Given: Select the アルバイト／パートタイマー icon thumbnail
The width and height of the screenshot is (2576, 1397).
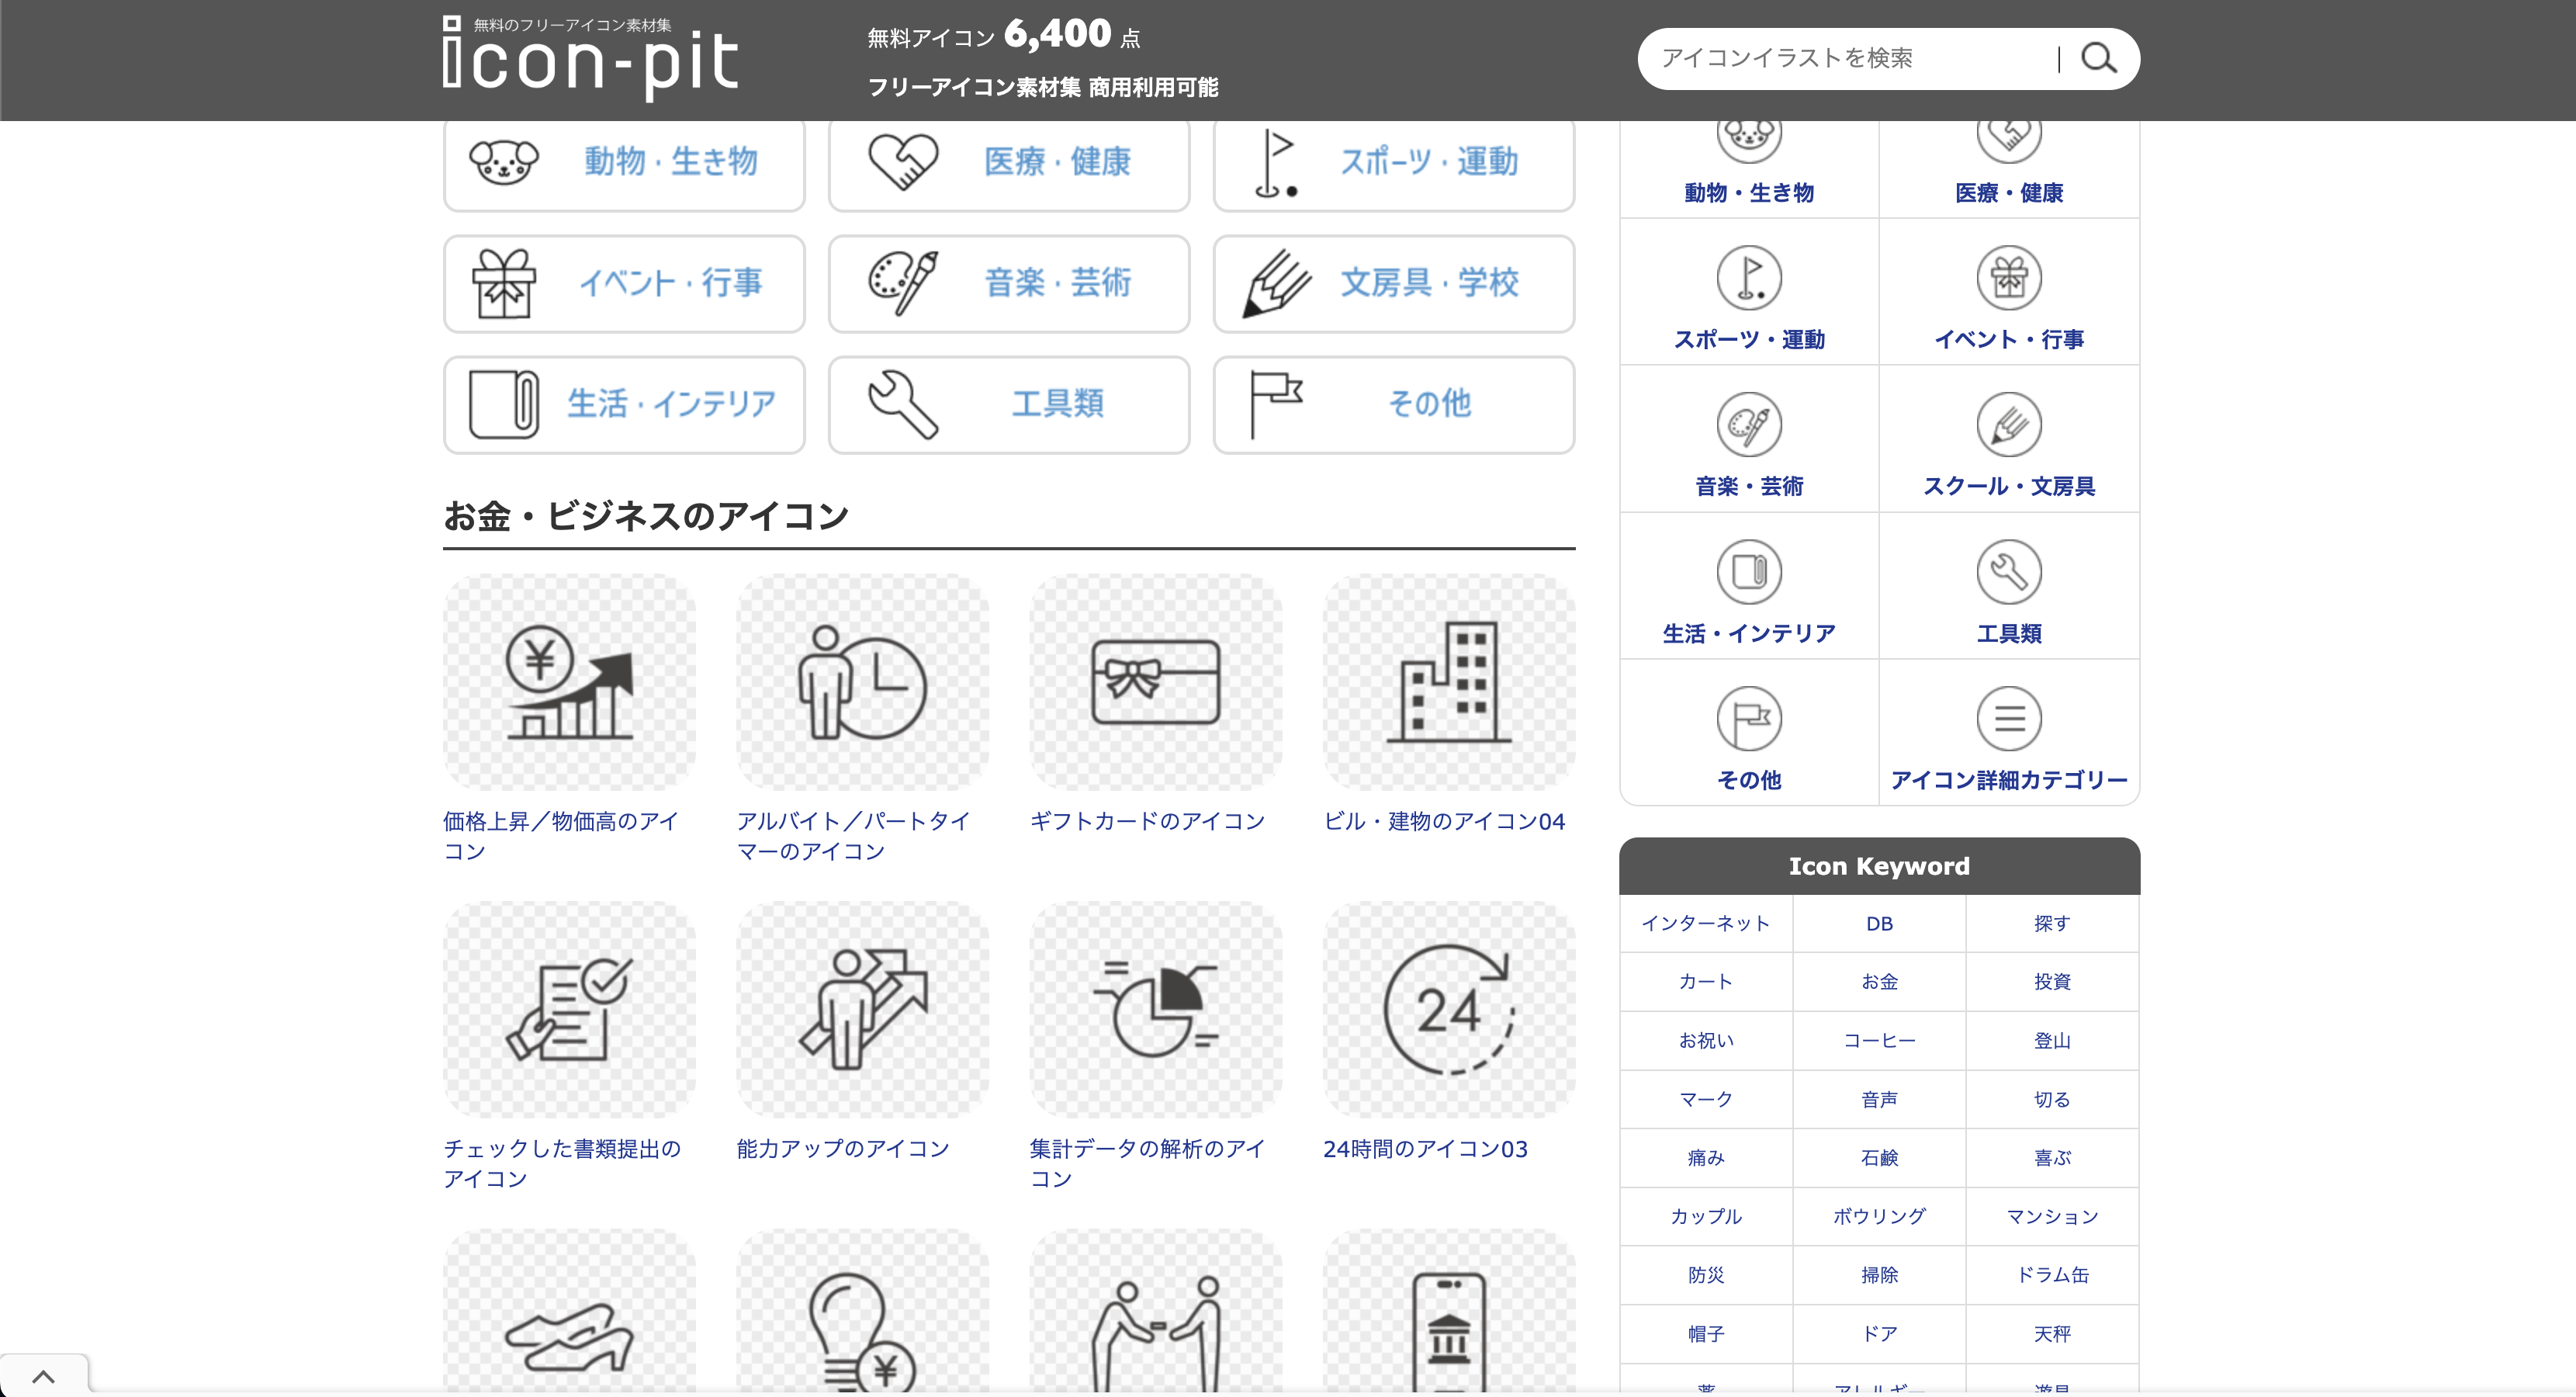Looking at the screenshot, I should (x=862, y=681).
